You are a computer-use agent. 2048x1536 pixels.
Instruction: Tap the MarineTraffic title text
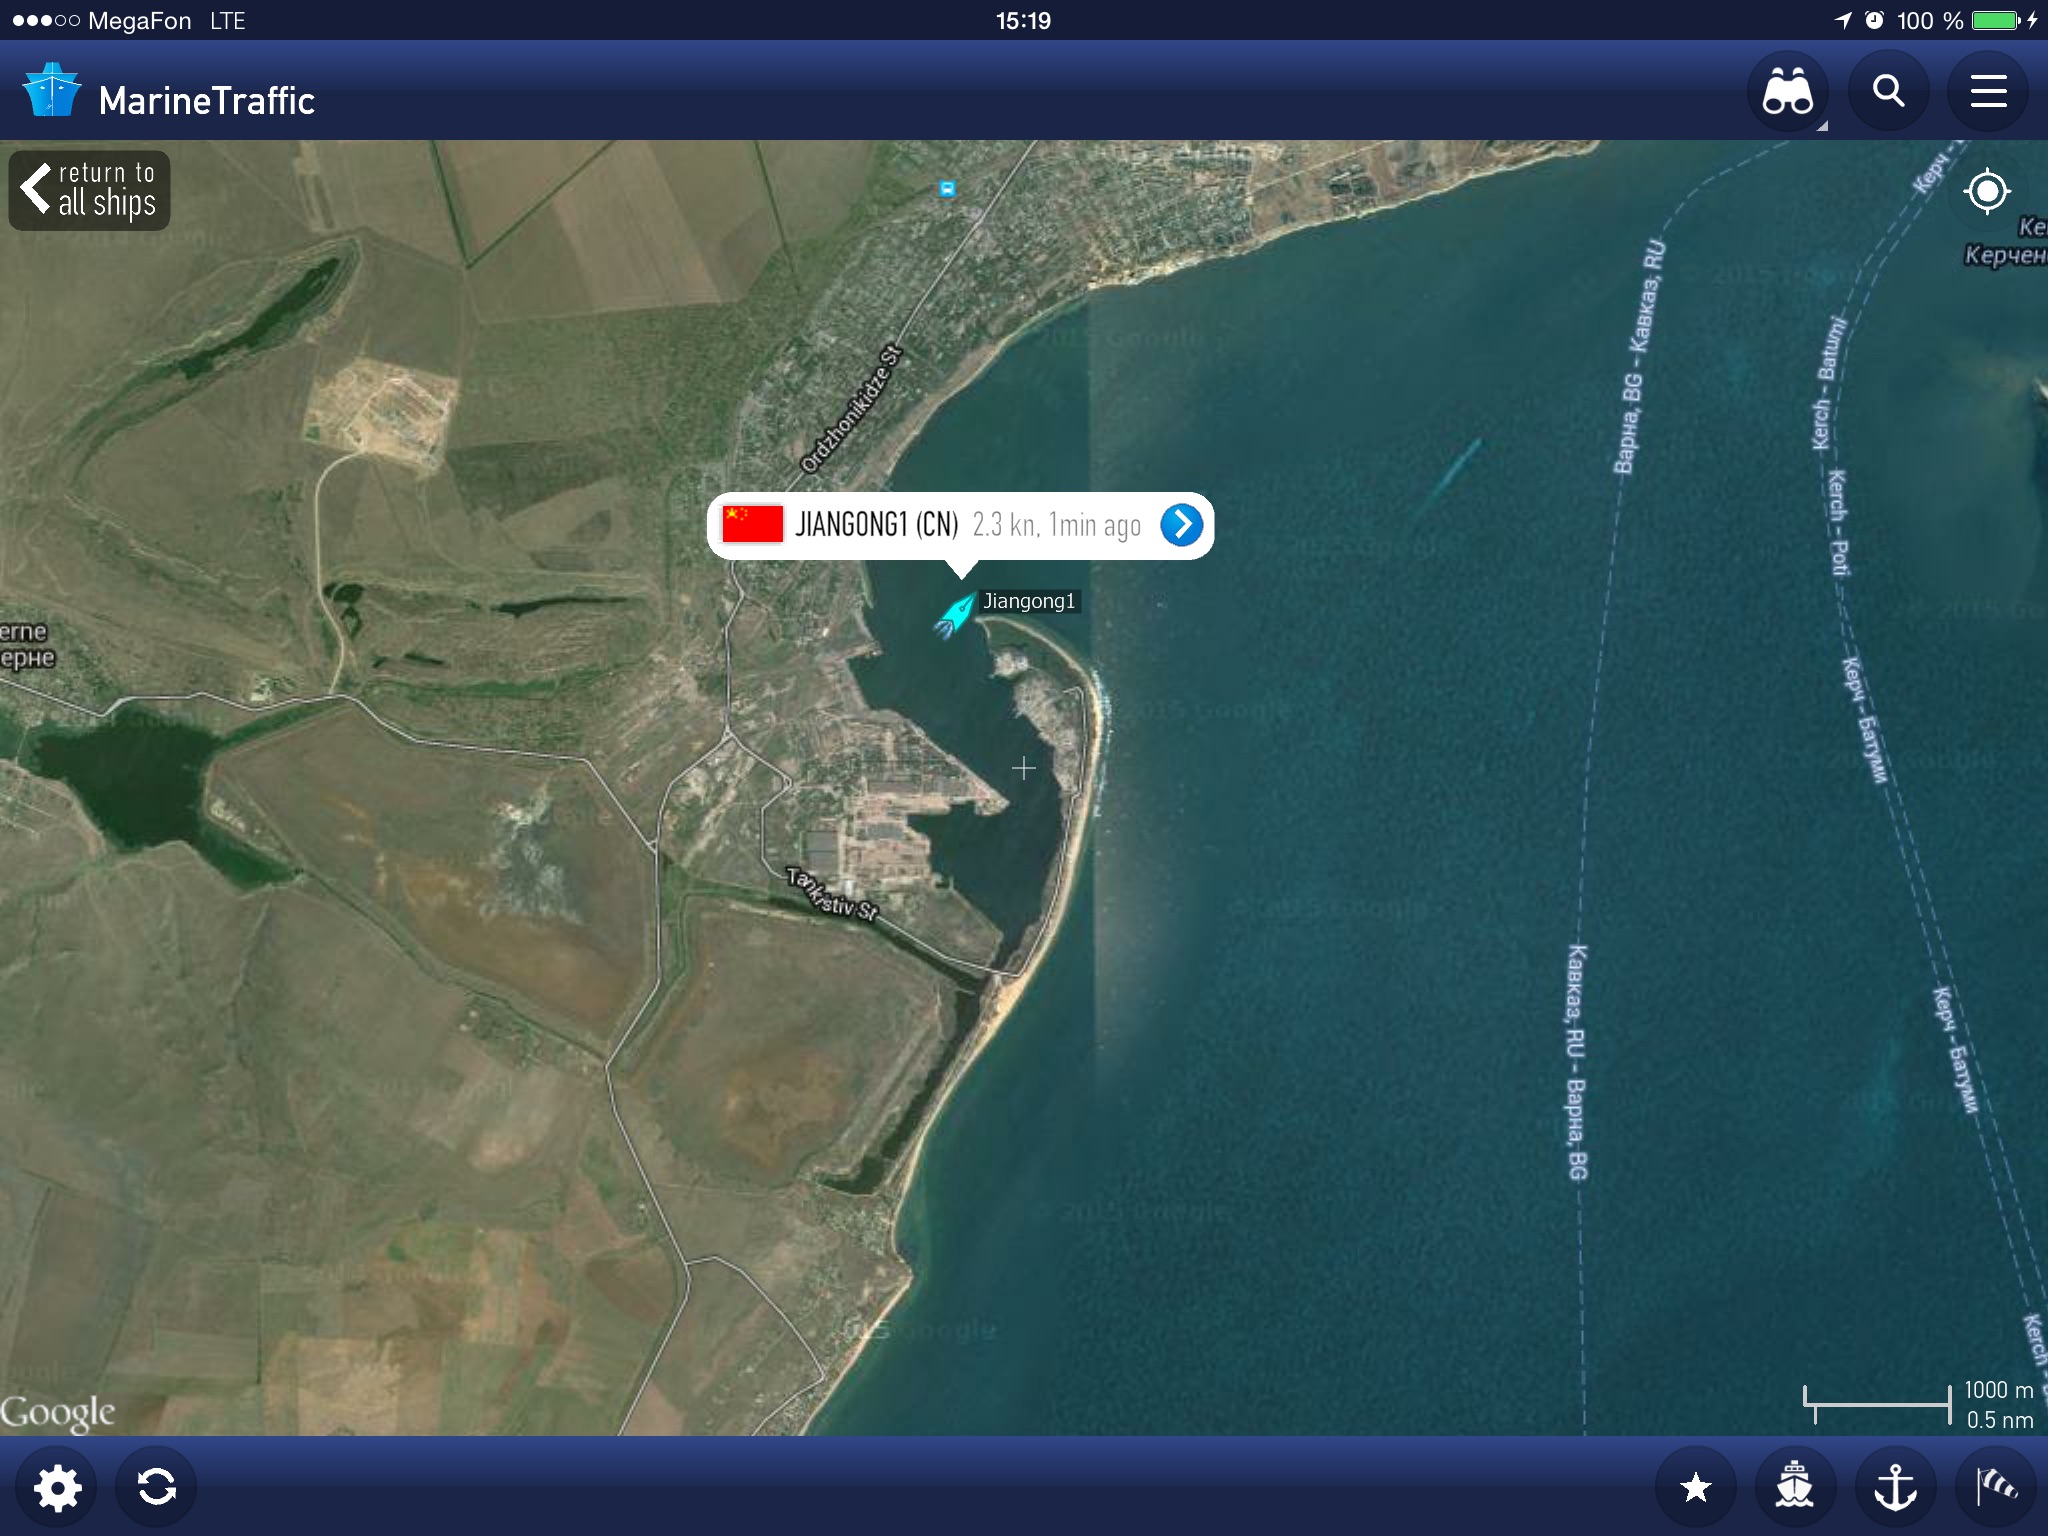(207, 101)
